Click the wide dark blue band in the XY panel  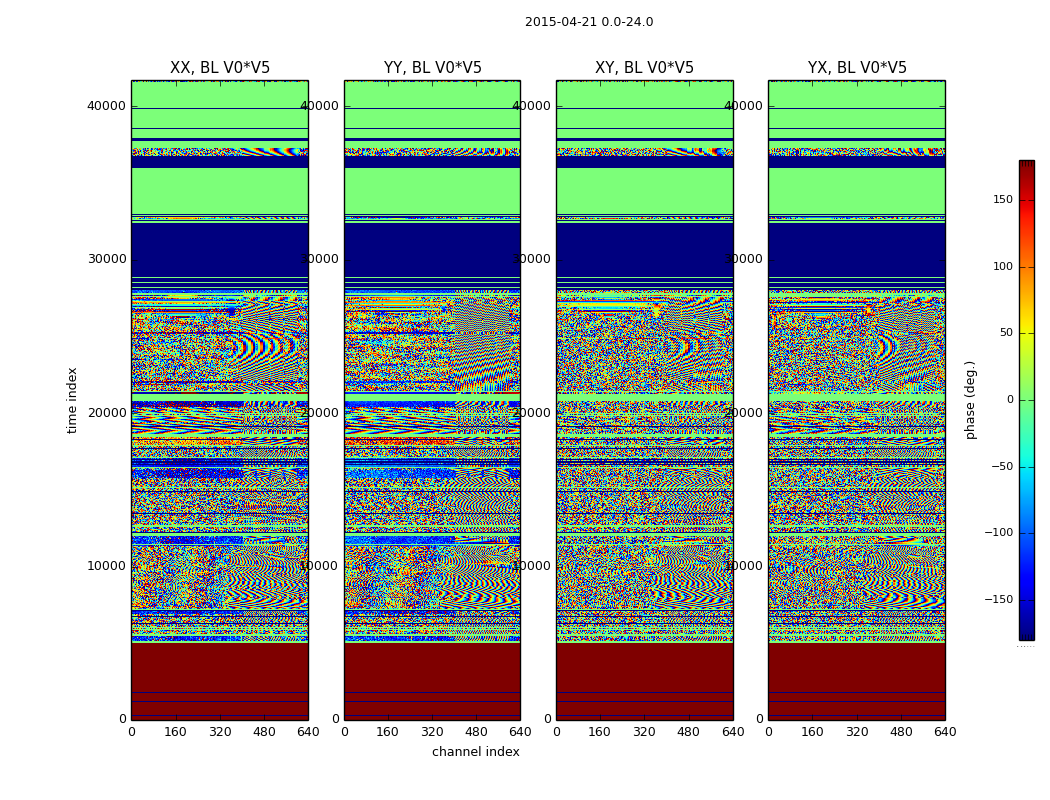click(x=645, y=250)
